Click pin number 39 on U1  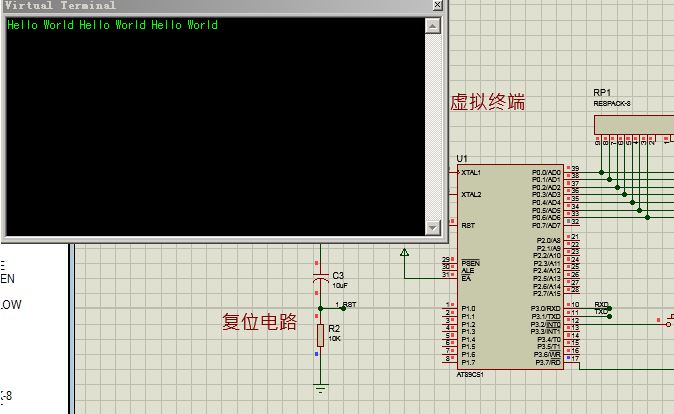coord(575,169)
